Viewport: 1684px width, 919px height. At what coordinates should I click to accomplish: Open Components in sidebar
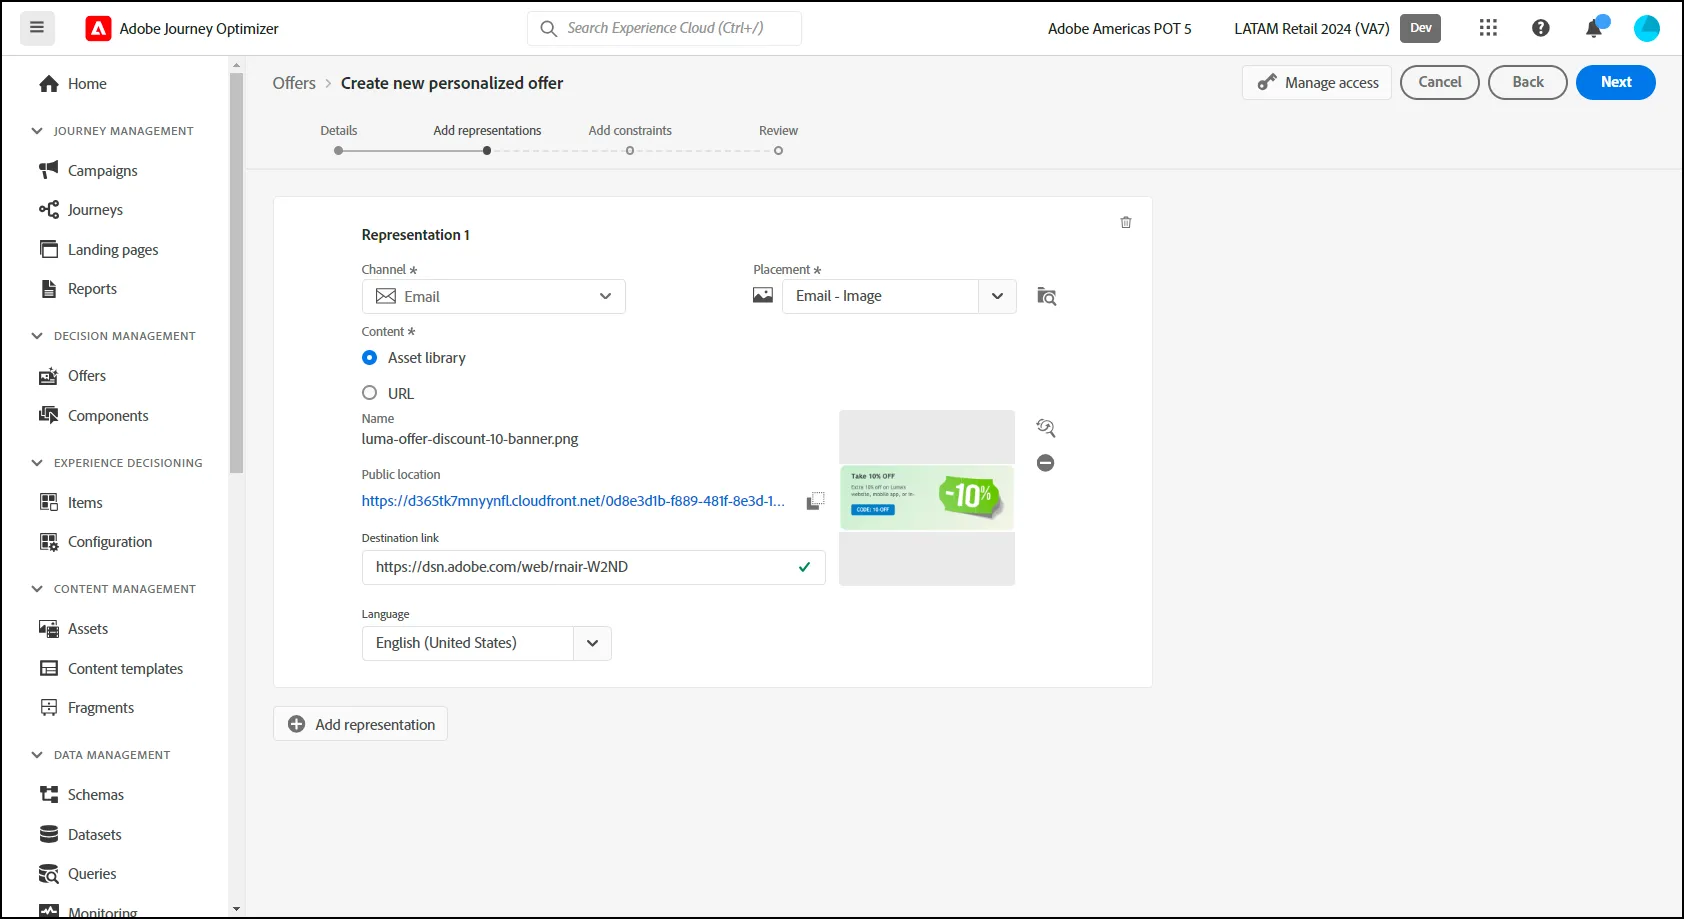tap(108, 416)
